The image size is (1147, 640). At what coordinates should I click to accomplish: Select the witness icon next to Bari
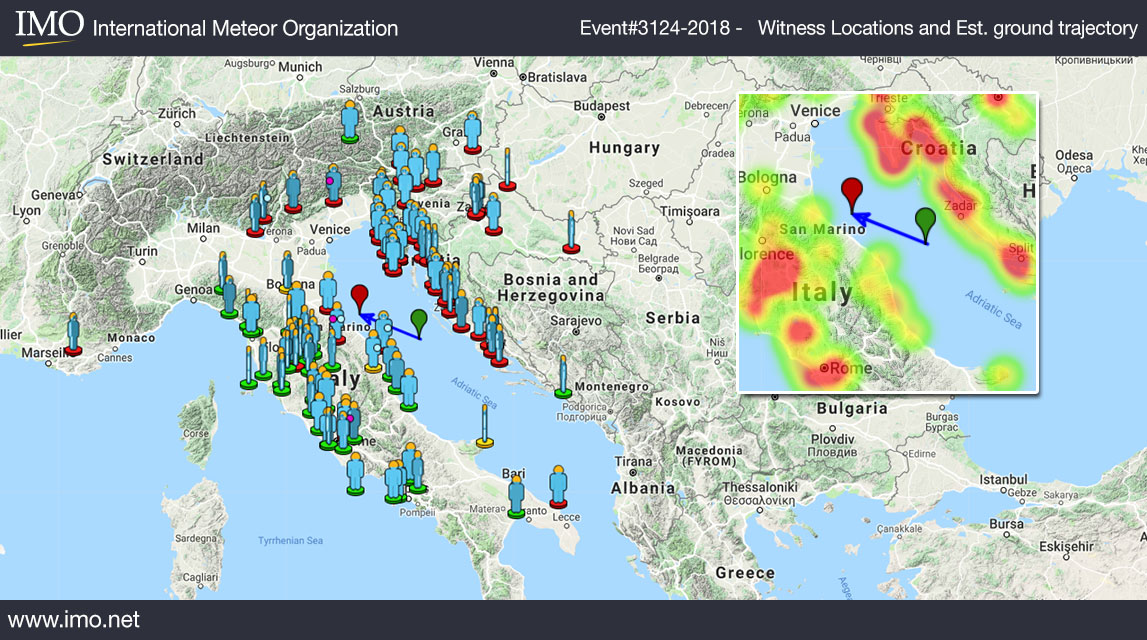pos(516,494)
